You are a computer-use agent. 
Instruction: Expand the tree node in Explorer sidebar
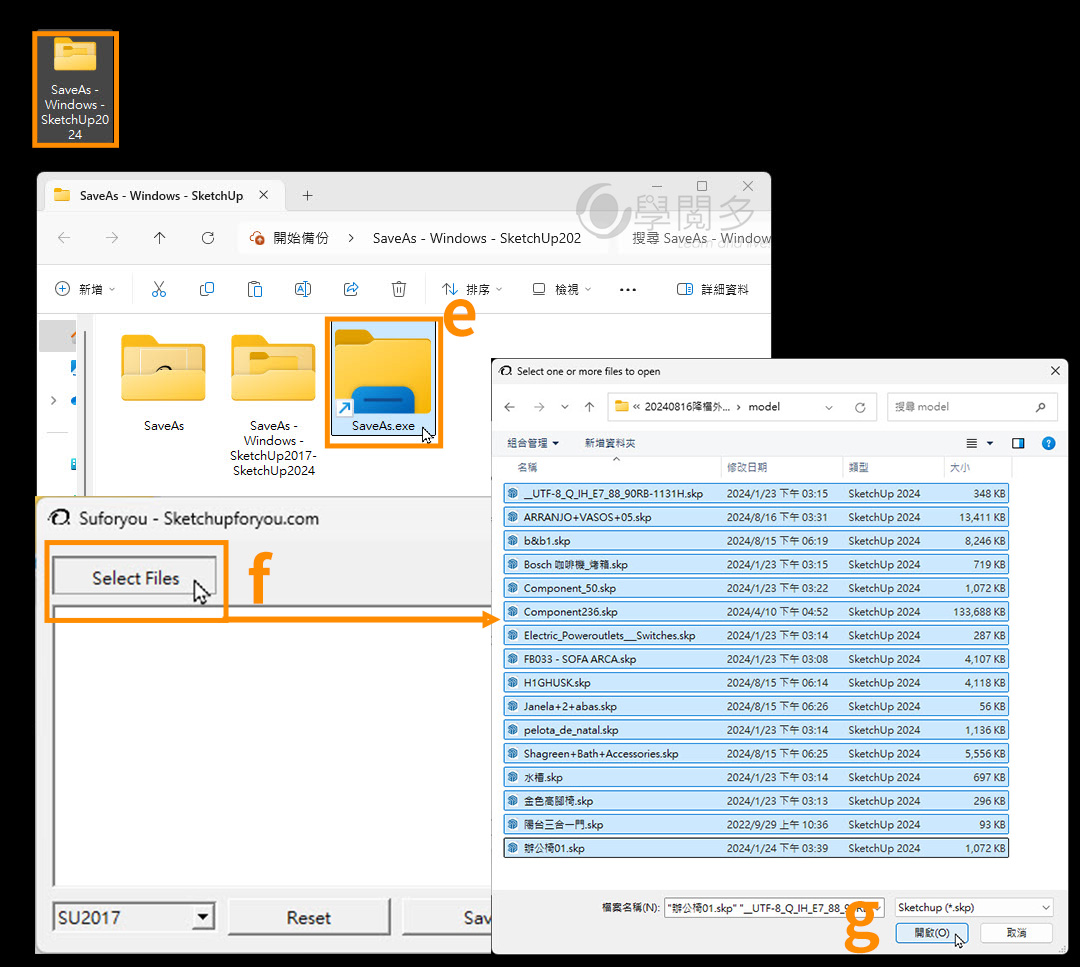pyautogui.click(x=54, y=400)
